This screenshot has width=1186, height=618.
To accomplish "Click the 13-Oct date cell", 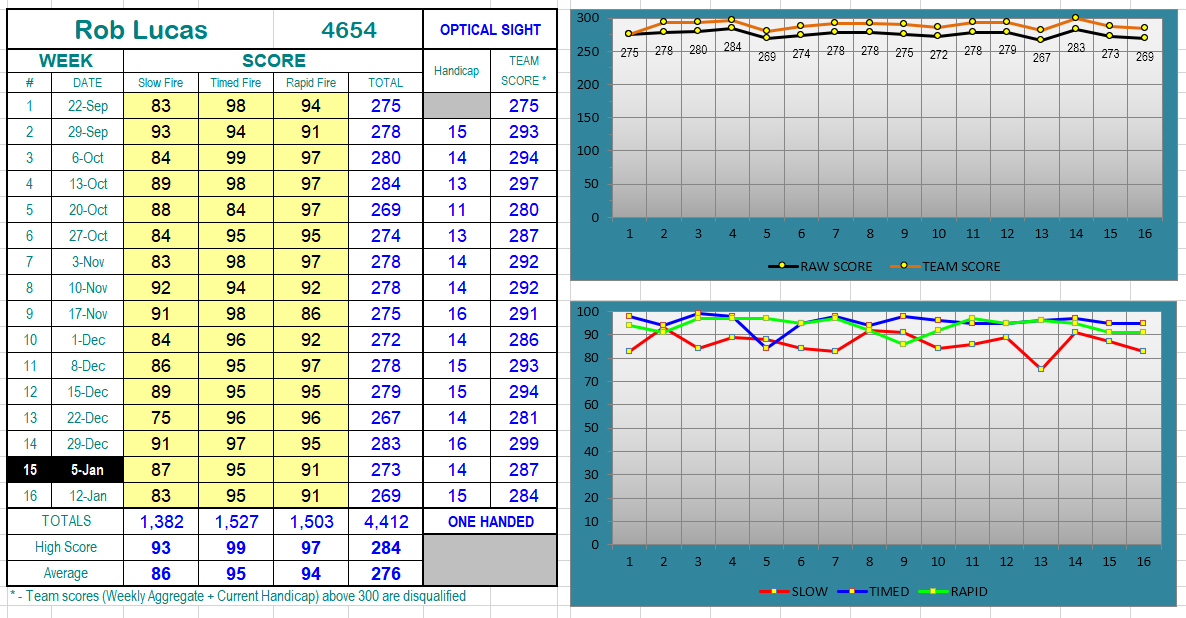I will [x=88, y=184].
